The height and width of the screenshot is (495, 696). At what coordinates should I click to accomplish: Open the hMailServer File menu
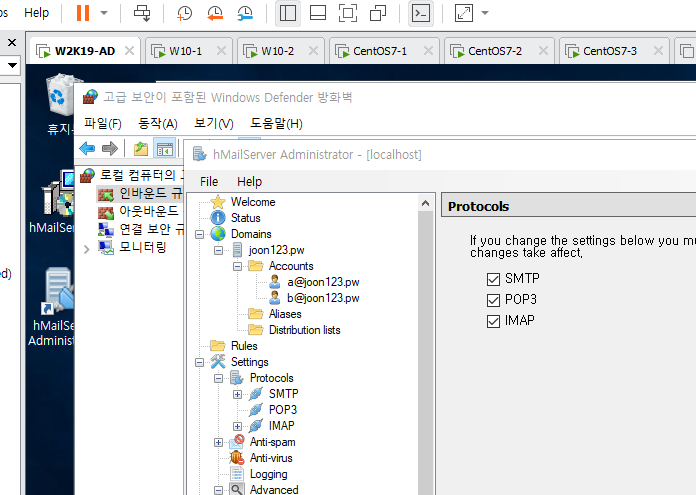[x=209, y=182]
